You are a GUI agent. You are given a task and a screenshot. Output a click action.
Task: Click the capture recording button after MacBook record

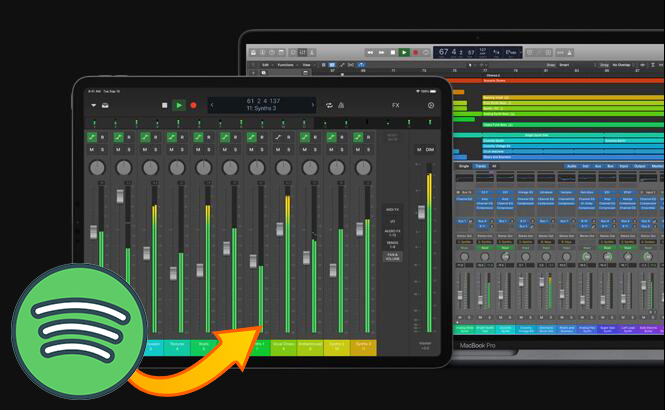[x=426, y=53]
